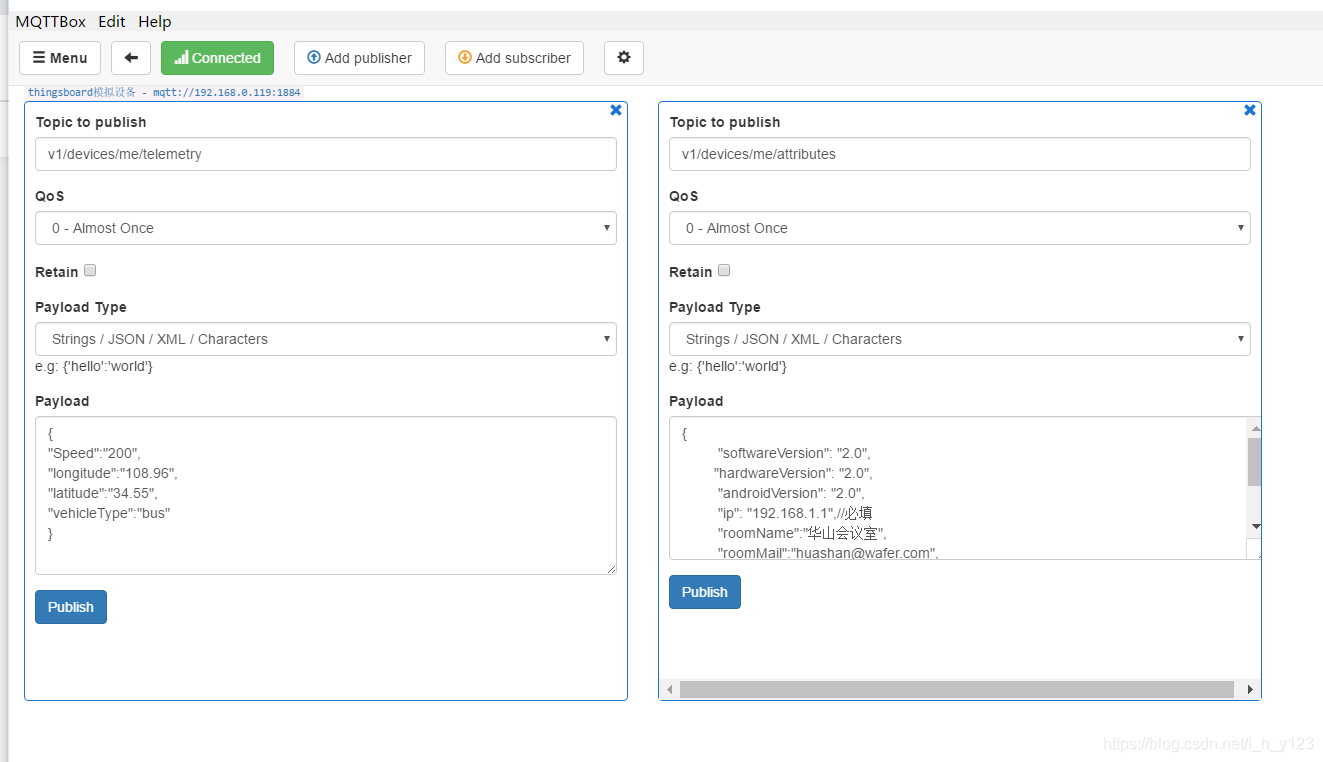Screen dimensions: 1323x762
Task: Click the Add subscriber button
Action: [x=514, y=58]
